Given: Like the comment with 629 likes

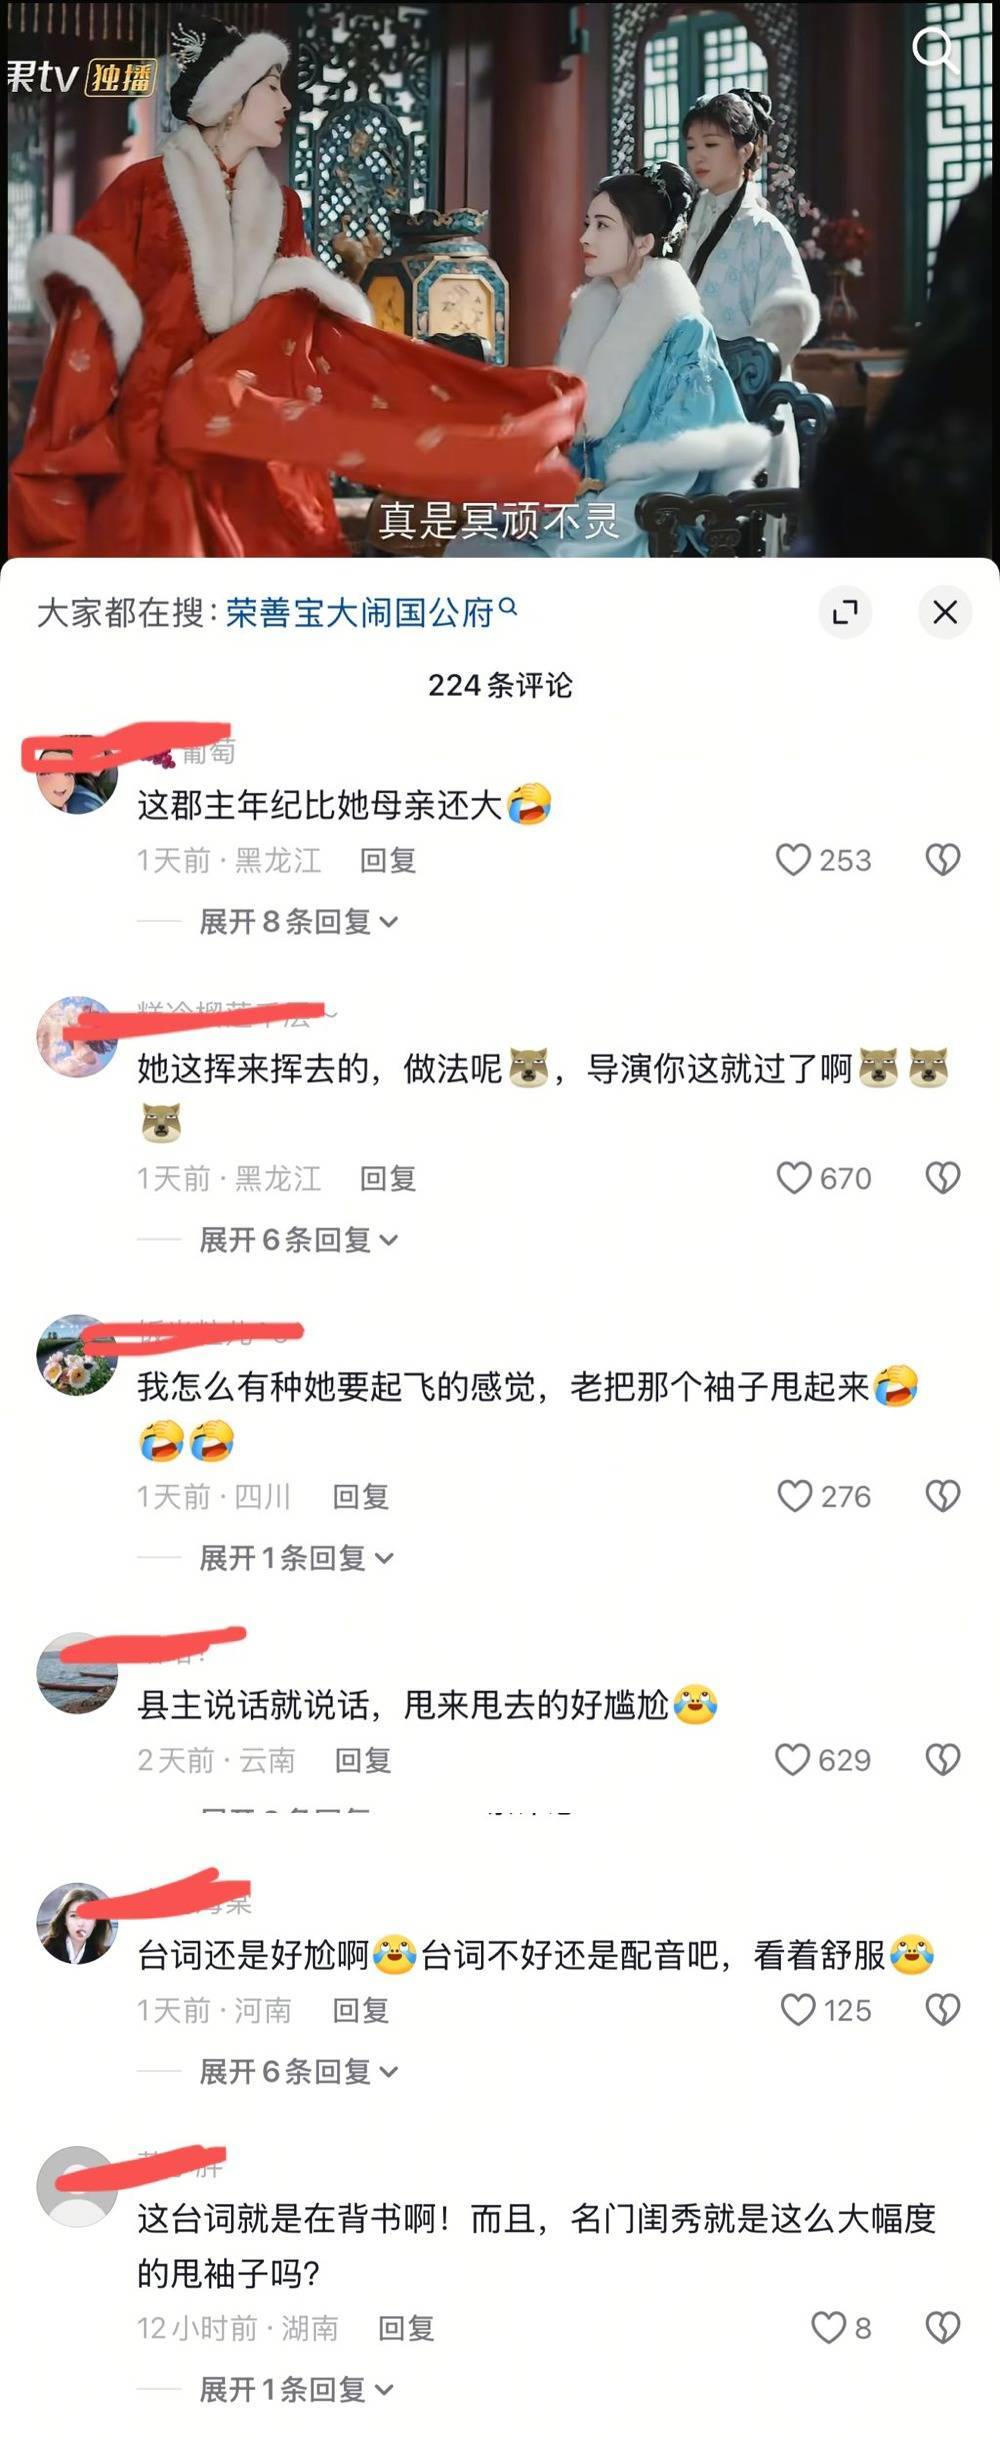Looking at the screenshot, I should coord(792,1760).
